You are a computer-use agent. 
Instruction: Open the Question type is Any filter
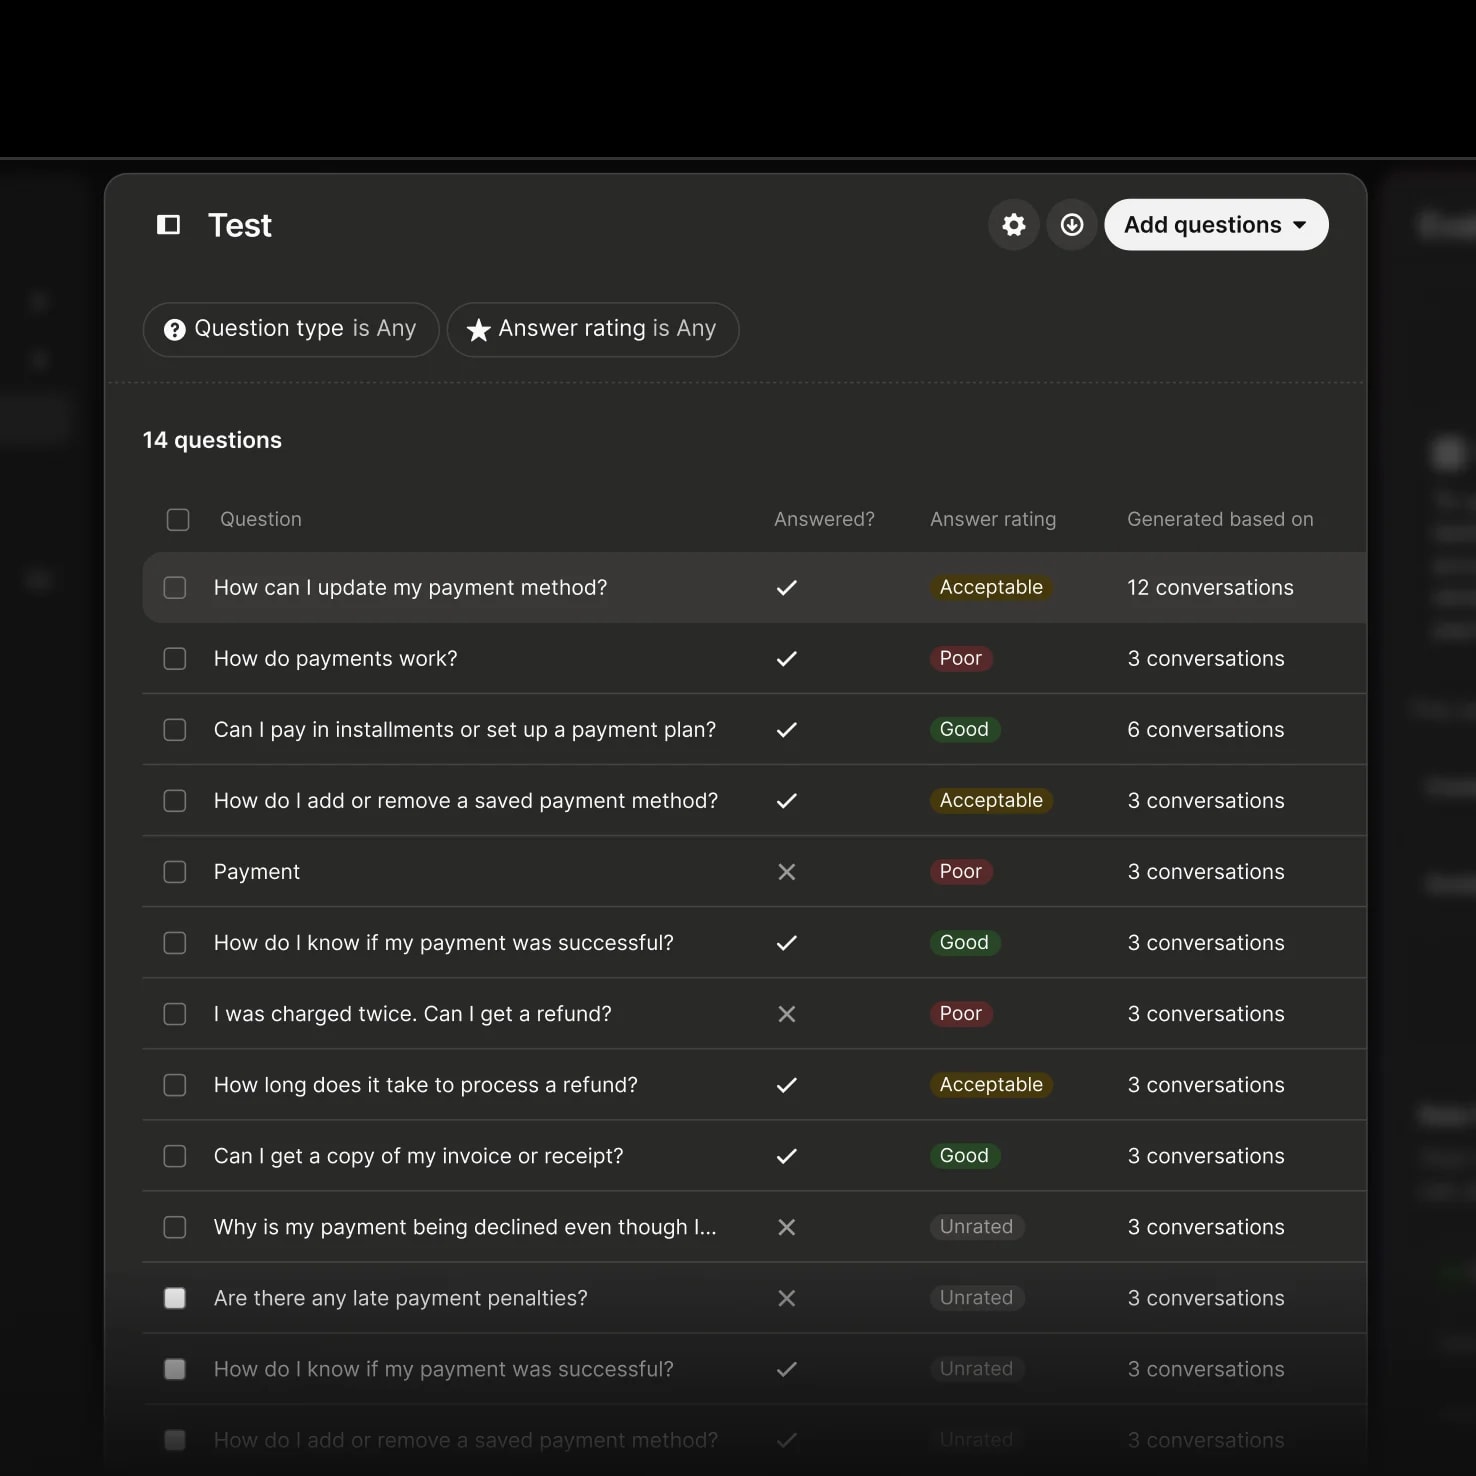pyautogui.click(x=291, y=329)
